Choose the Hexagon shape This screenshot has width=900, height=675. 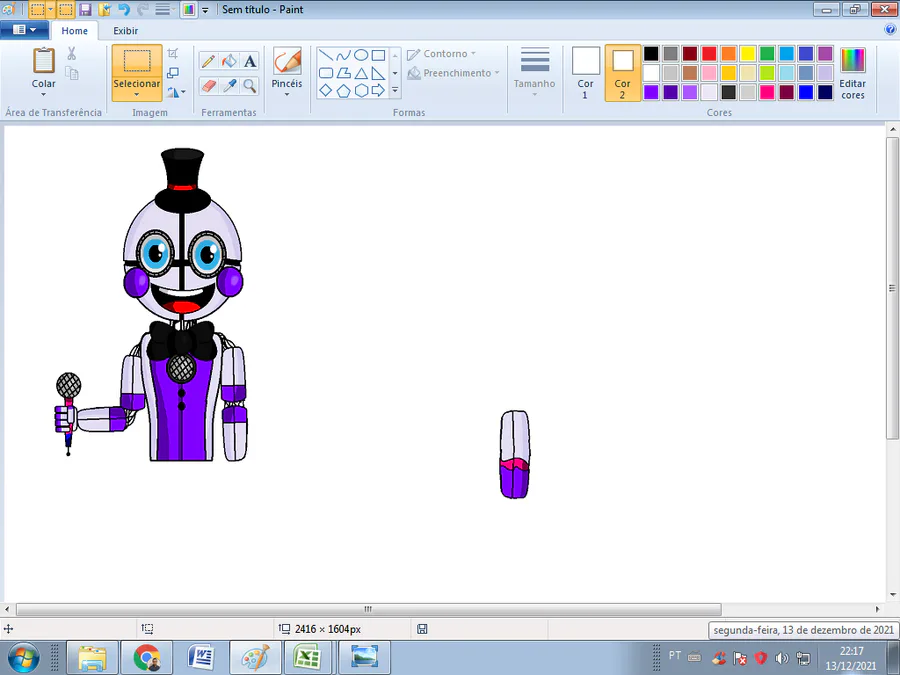(361, 90)
